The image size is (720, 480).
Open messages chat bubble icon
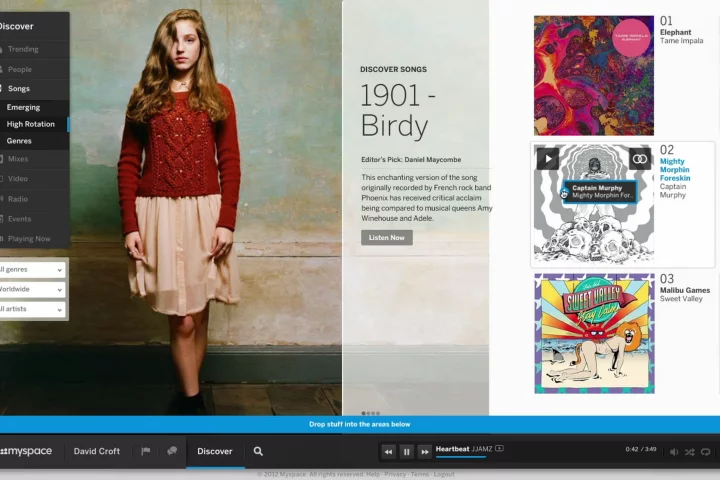pyautogui.click(x=172, y=451)
